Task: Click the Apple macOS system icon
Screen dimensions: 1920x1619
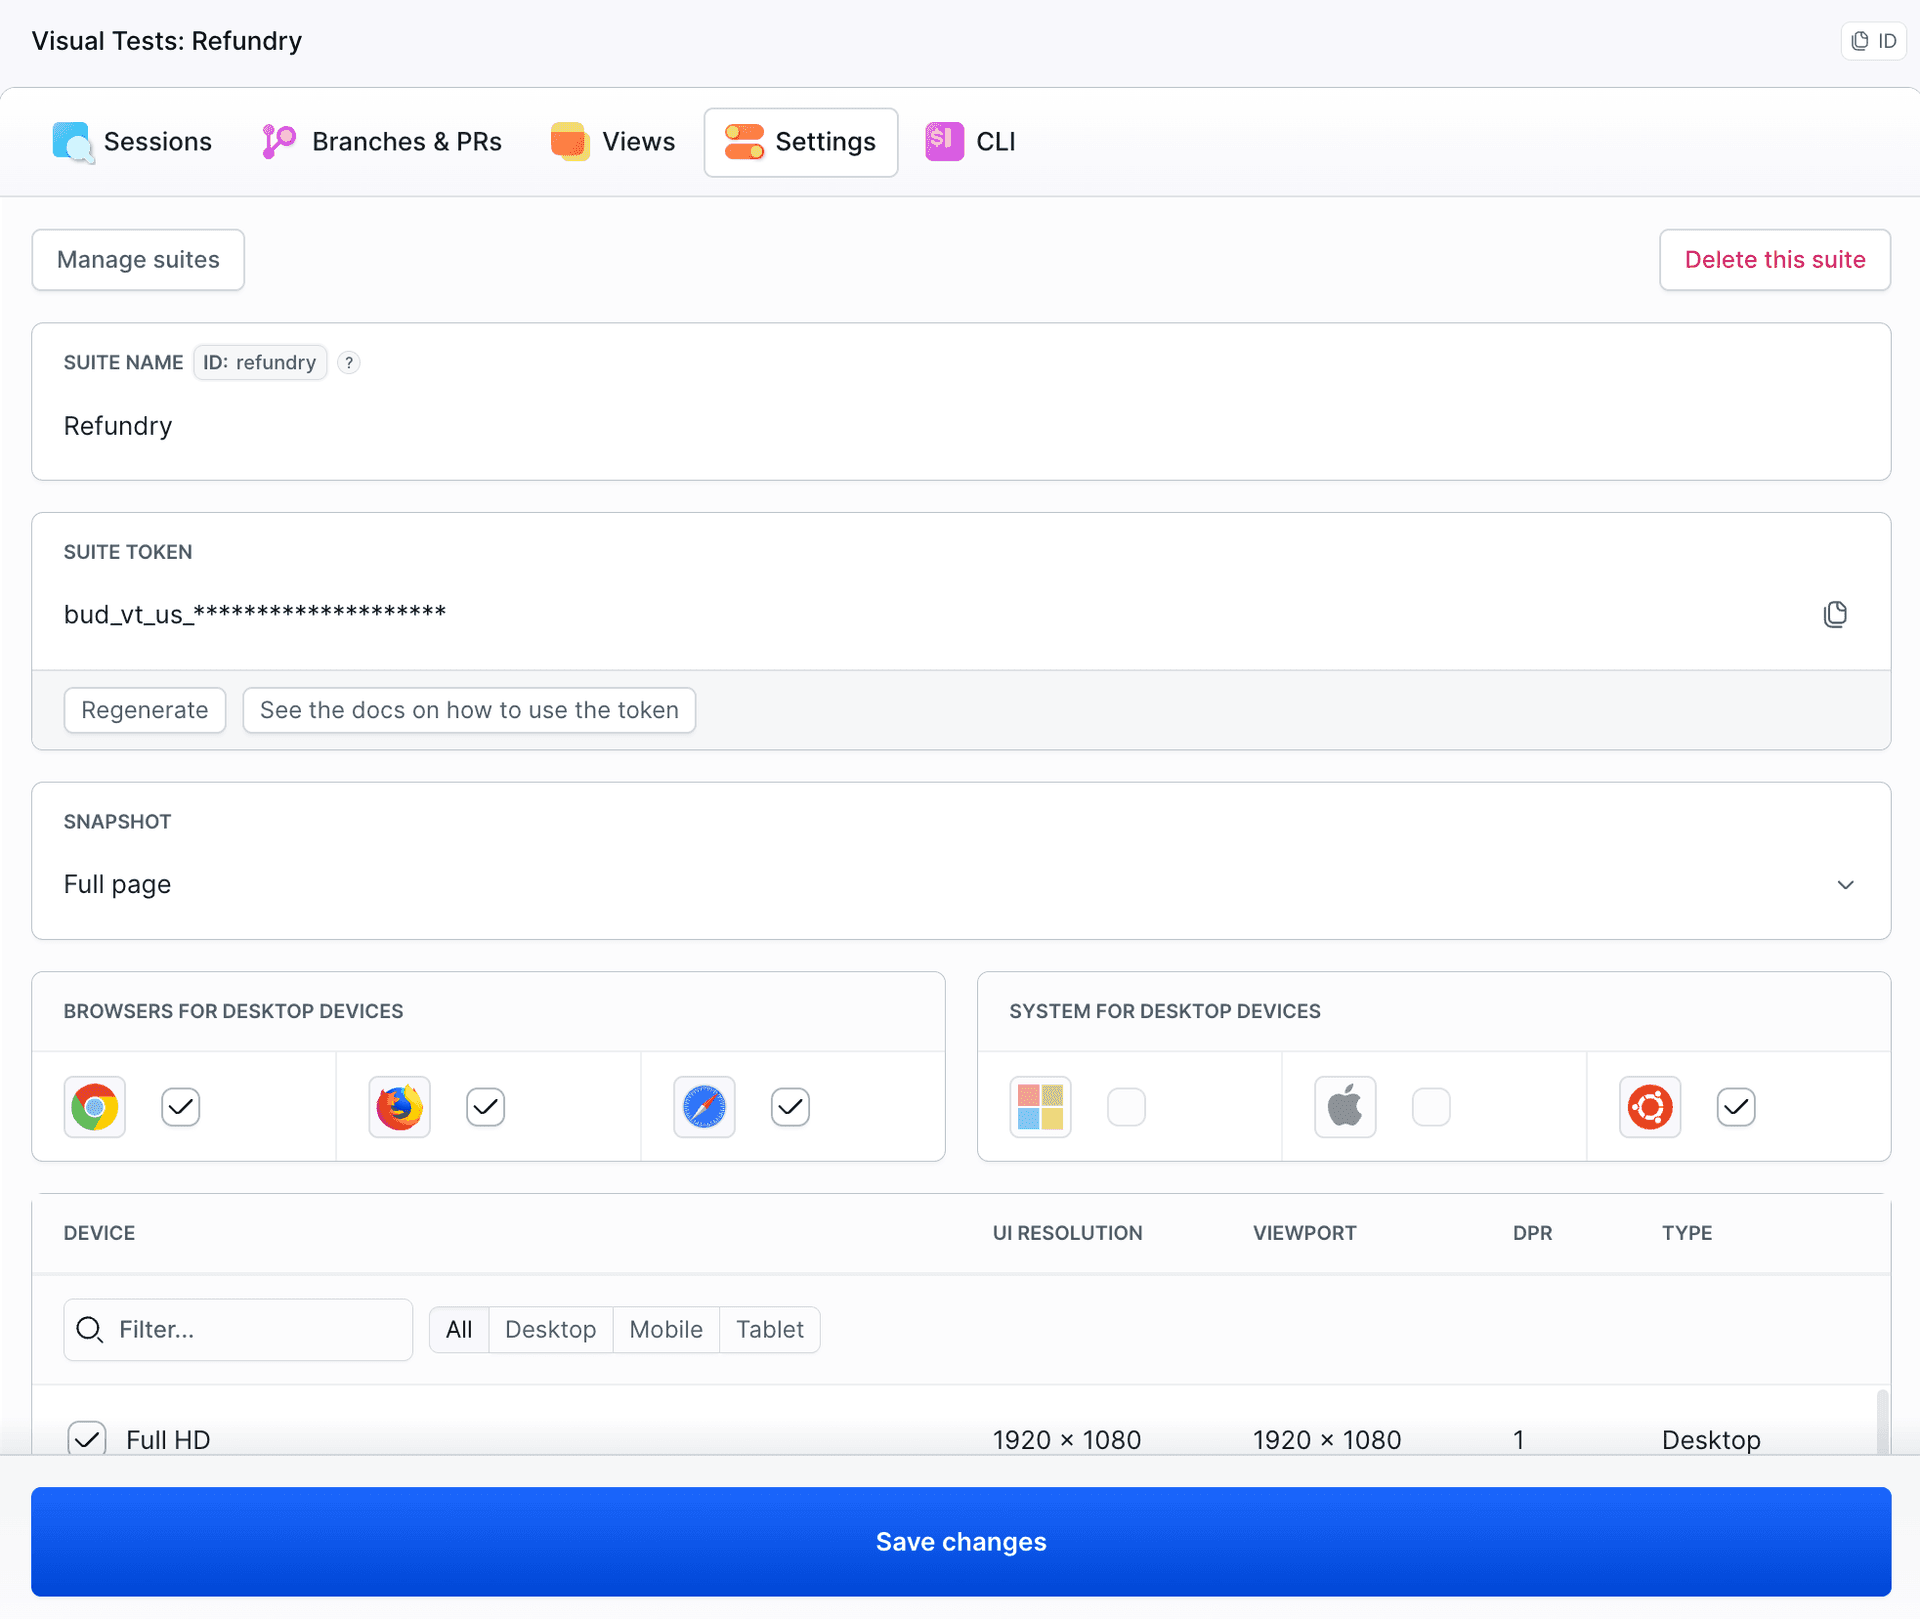Action: (1345, 1107)
